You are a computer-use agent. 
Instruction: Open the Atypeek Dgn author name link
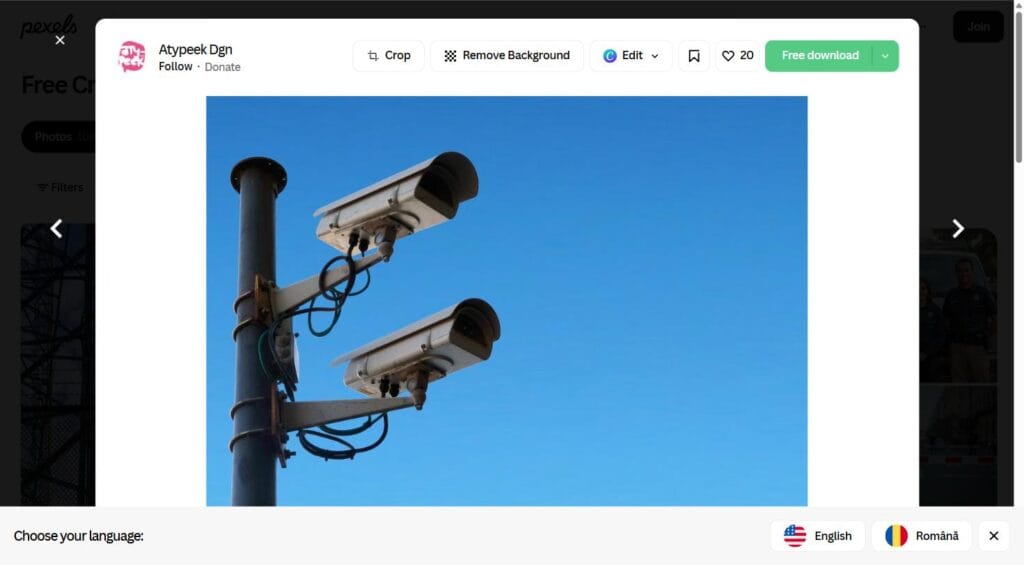tap(195, 50)
